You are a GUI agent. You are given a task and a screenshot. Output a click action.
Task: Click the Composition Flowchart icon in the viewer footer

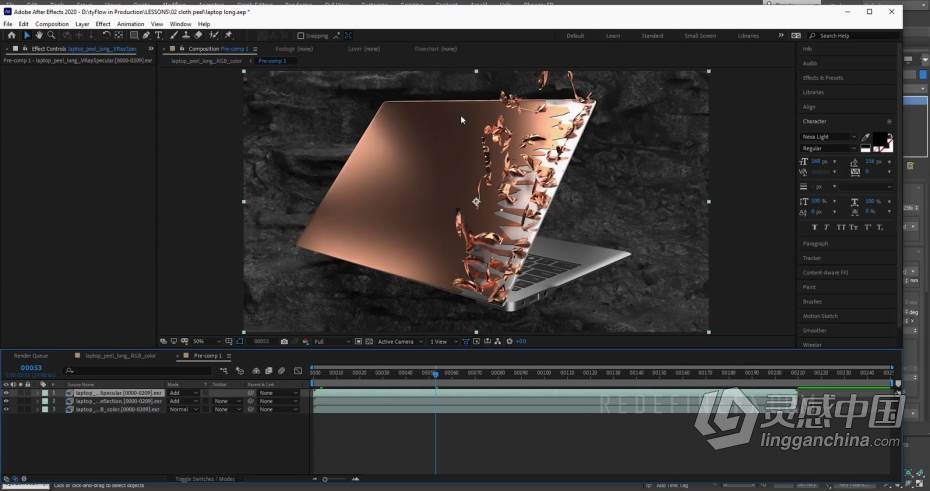coord(497,342)
